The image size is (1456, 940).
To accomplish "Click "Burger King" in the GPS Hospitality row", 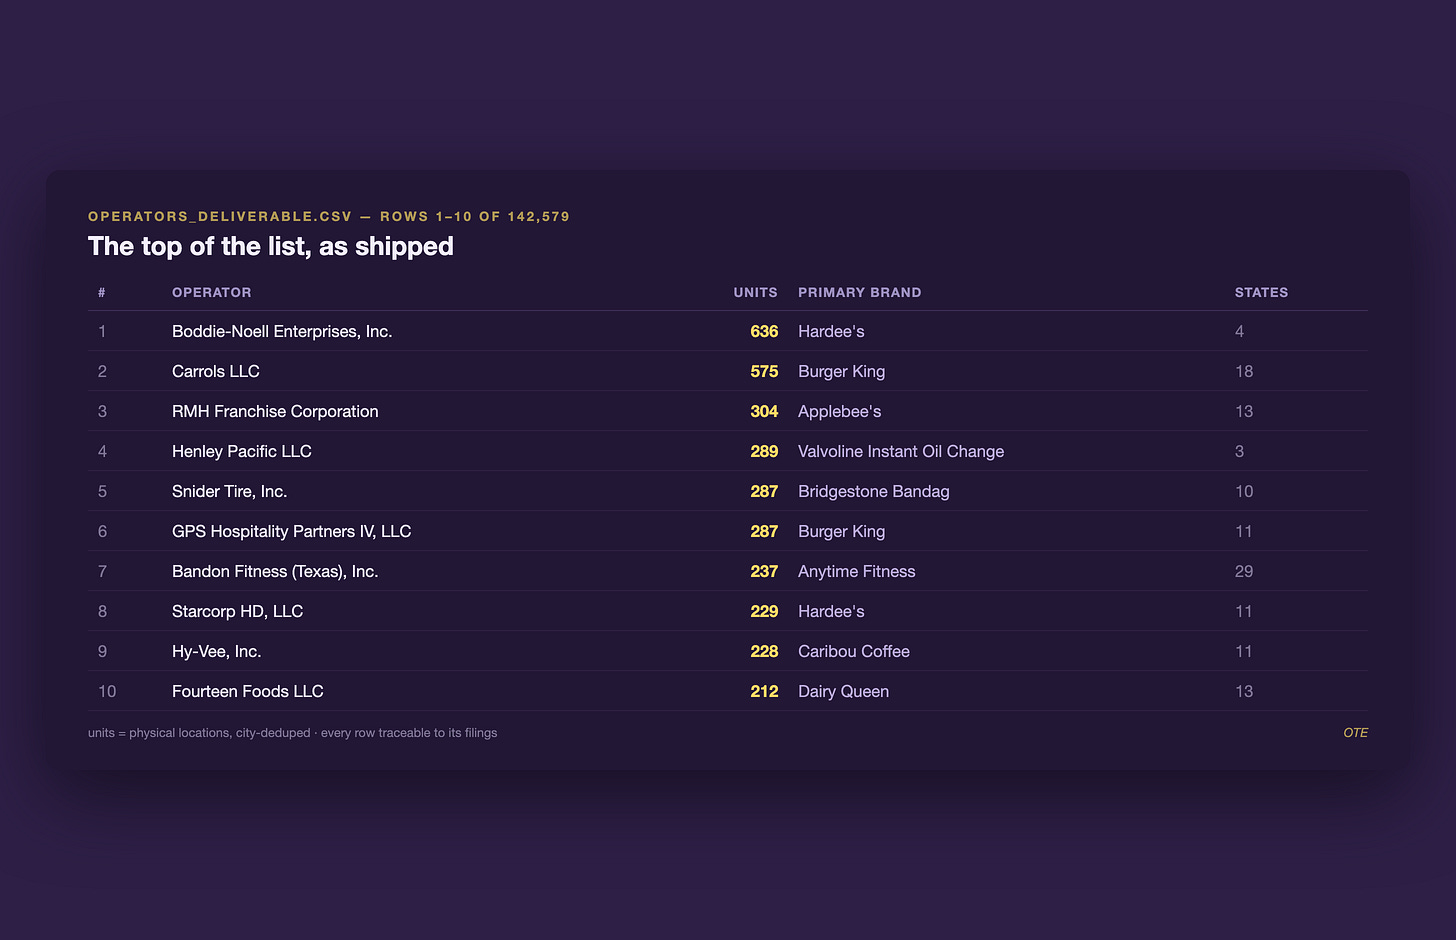I will click(x=842, y=531).
